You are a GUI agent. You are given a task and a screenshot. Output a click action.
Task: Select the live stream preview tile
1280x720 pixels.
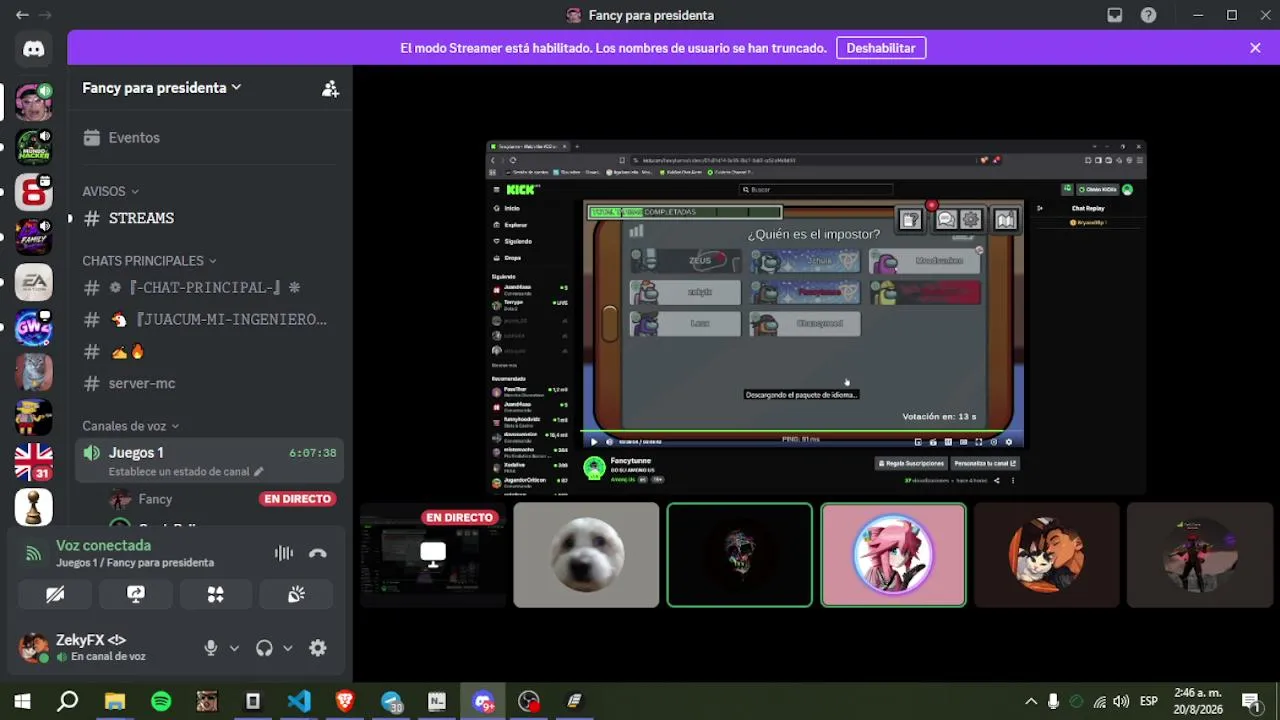[433, 555]
